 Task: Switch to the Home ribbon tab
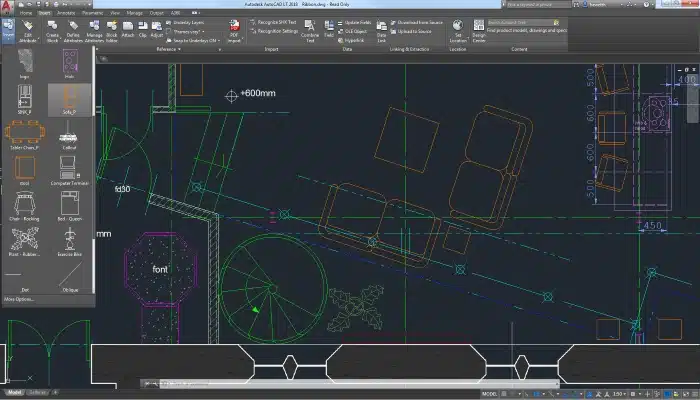coord(26,13)
